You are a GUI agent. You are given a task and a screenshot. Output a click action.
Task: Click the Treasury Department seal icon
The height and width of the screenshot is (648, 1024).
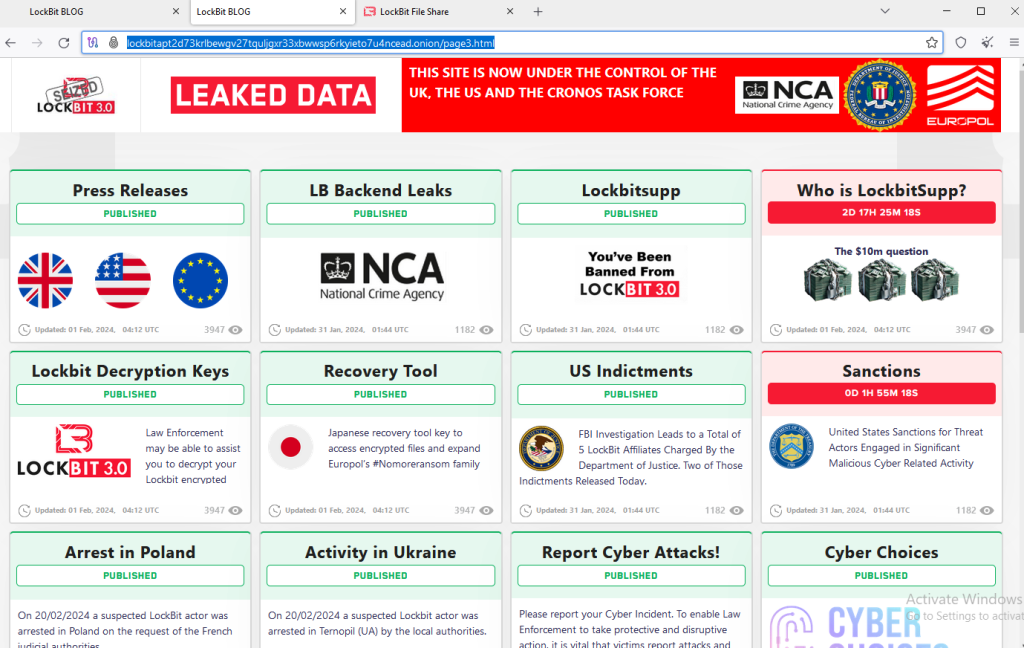[792, 446]
